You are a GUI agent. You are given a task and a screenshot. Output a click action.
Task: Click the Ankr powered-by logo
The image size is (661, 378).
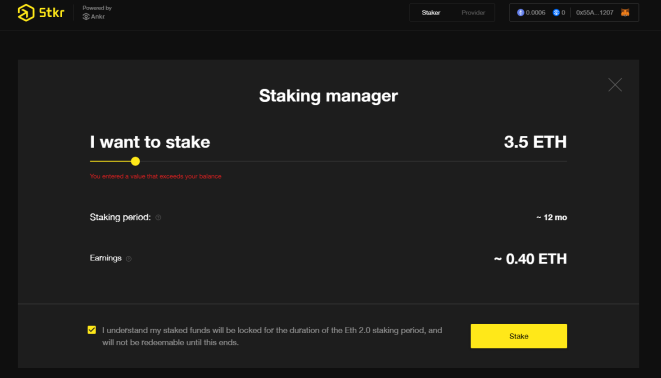pos(94,17)
